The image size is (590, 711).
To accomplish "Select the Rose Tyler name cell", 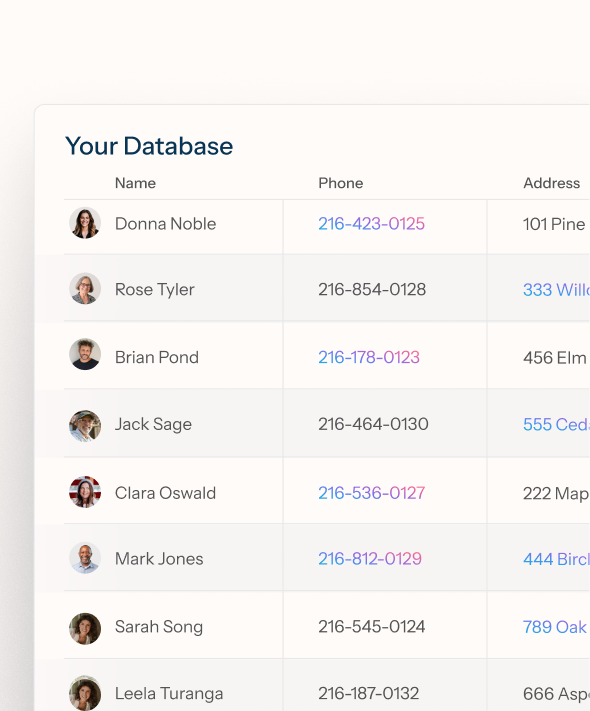I will tap(155, 289).
